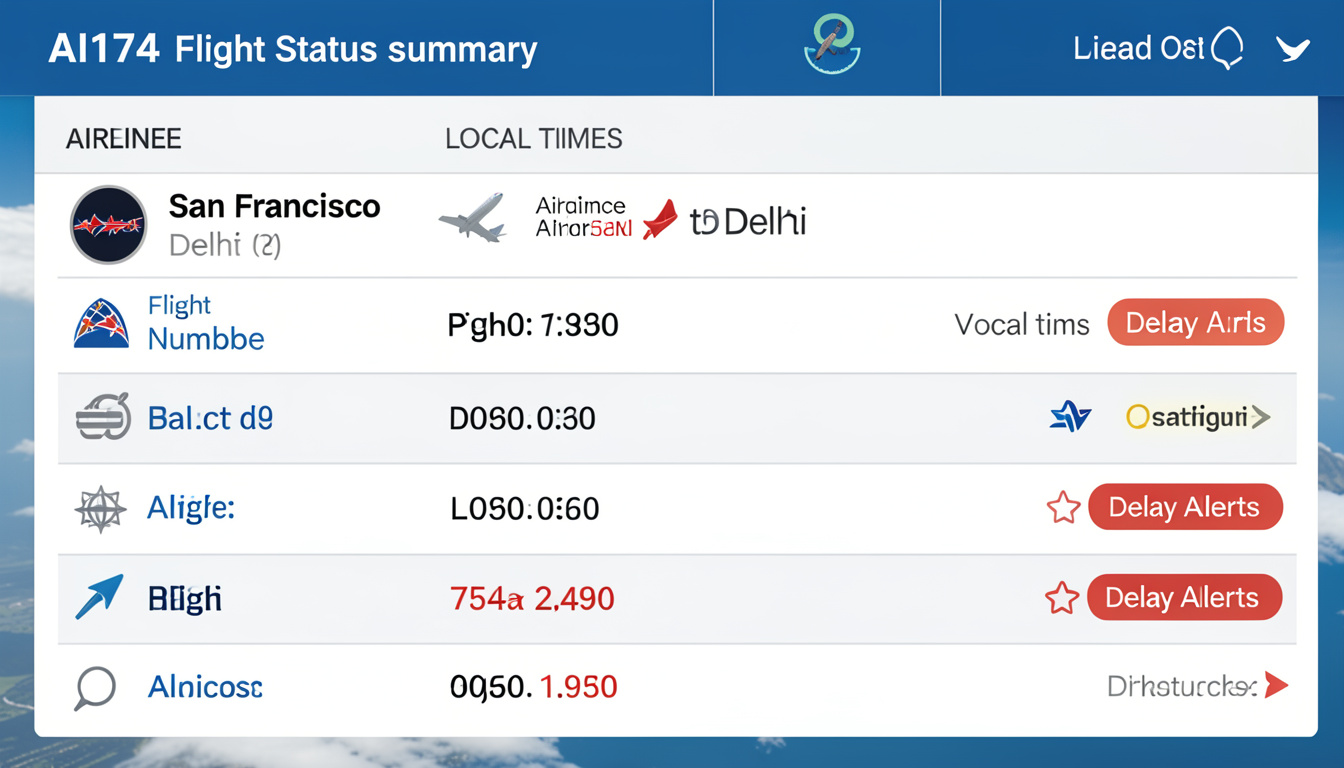Open the Liead Ost header dropdown
Viewport: 1344px width, 768px height.
pyautogui.click(x=1293, y=49)
